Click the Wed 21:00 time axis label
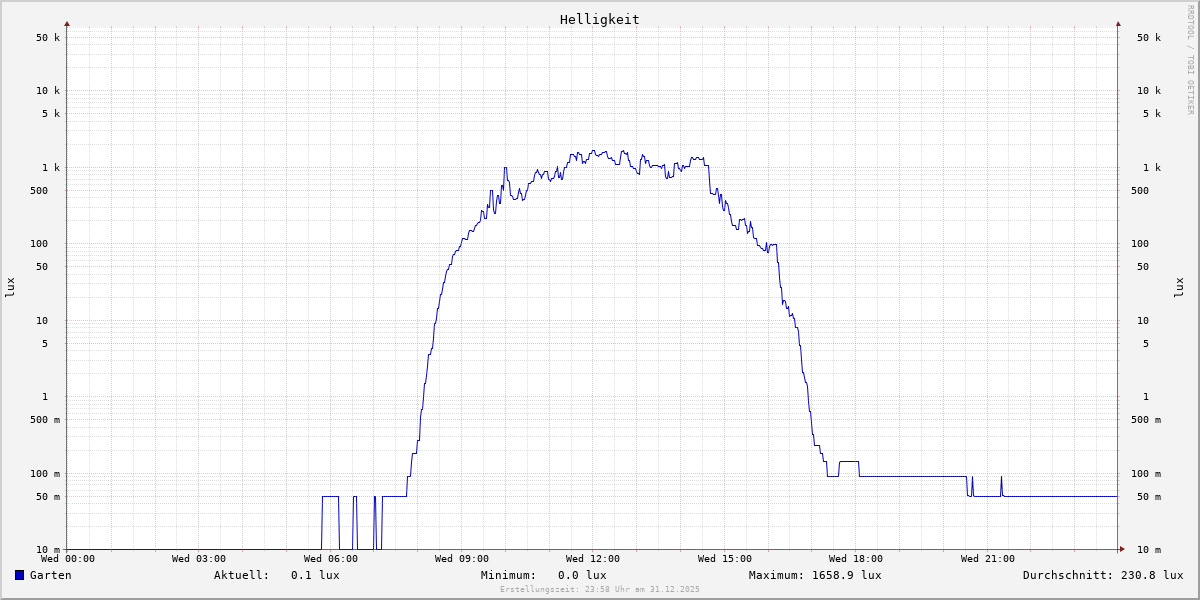This screenshot has height=600, width=1200. tap(987, 559)
